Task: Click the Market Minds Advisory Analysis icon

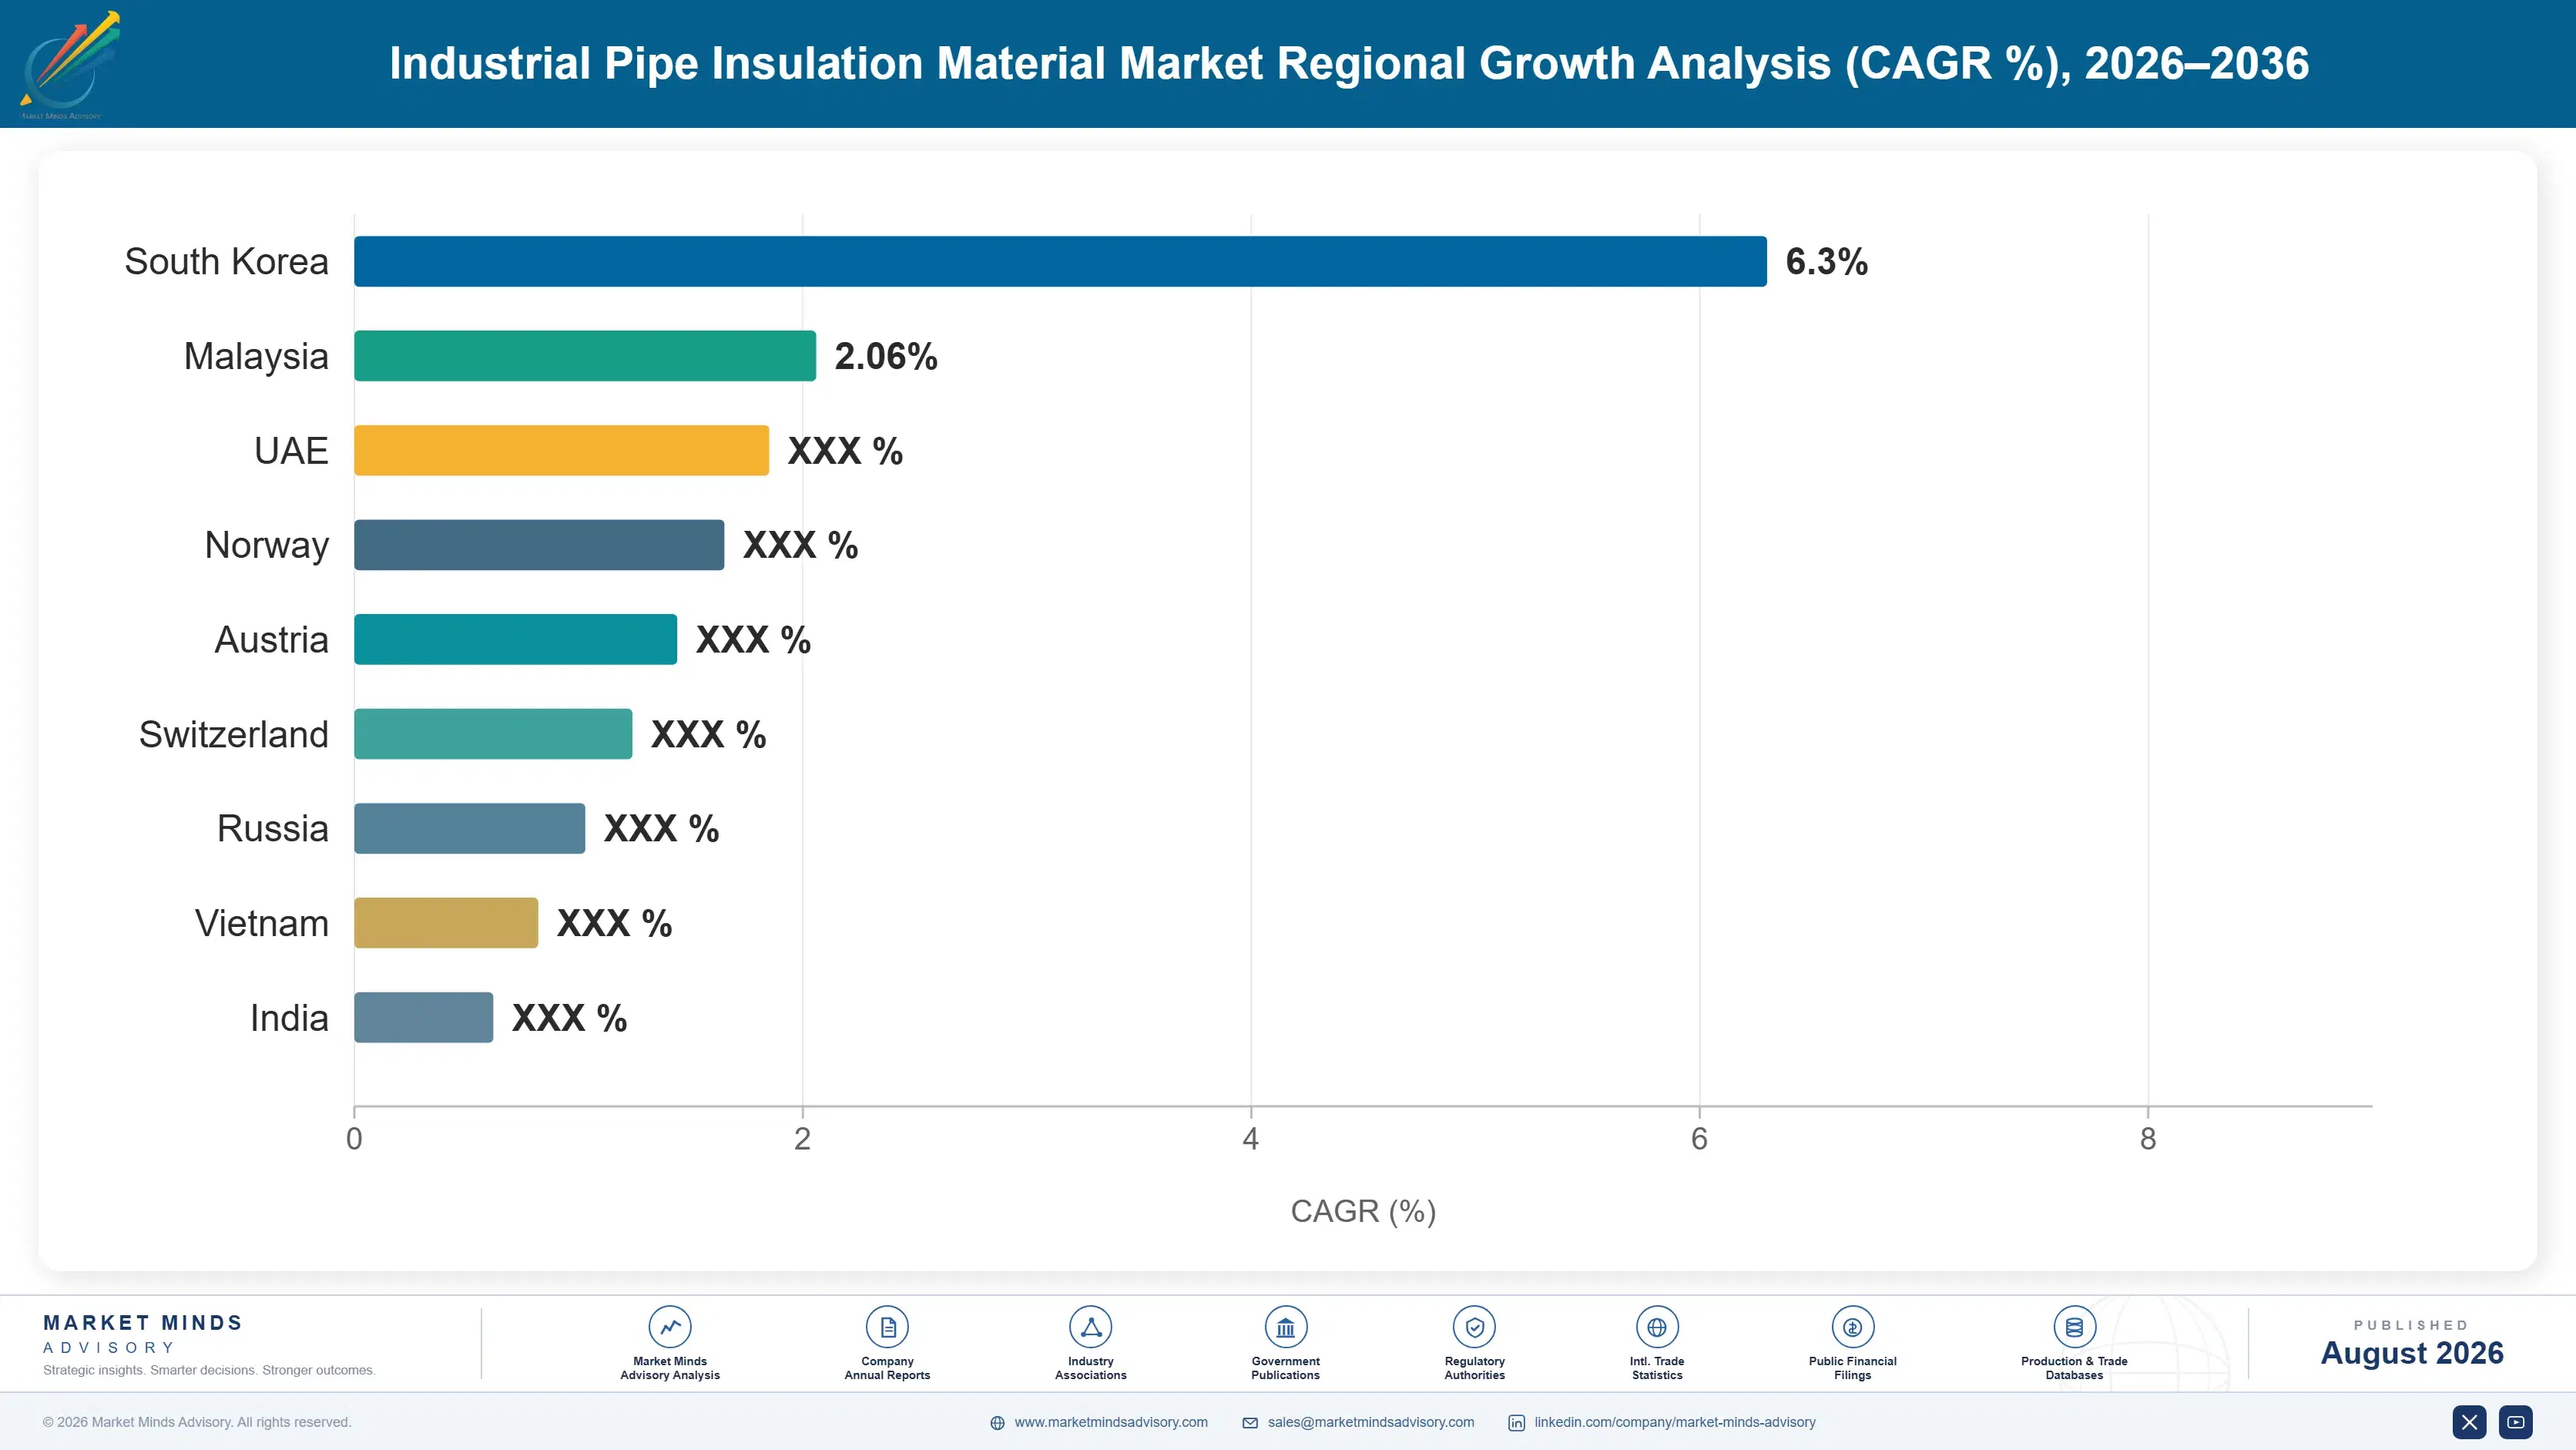Action: click(x=670, y=1327)
